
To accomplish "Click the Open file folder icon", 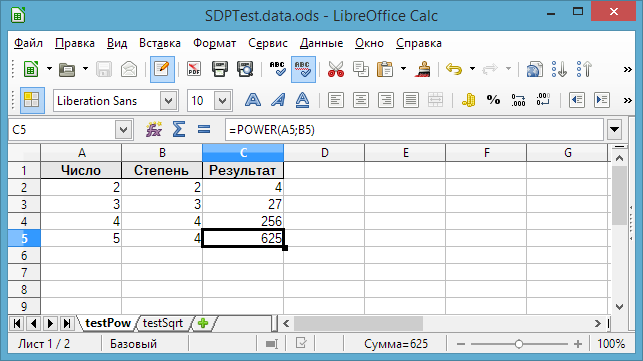I will (67, 69).
